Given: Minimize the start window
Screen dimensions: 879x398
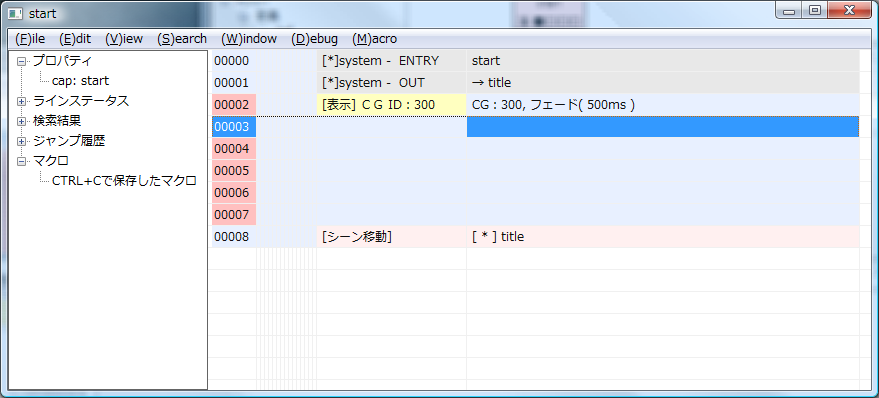Looking at the screenshot, I should click(x=789, y=10).
